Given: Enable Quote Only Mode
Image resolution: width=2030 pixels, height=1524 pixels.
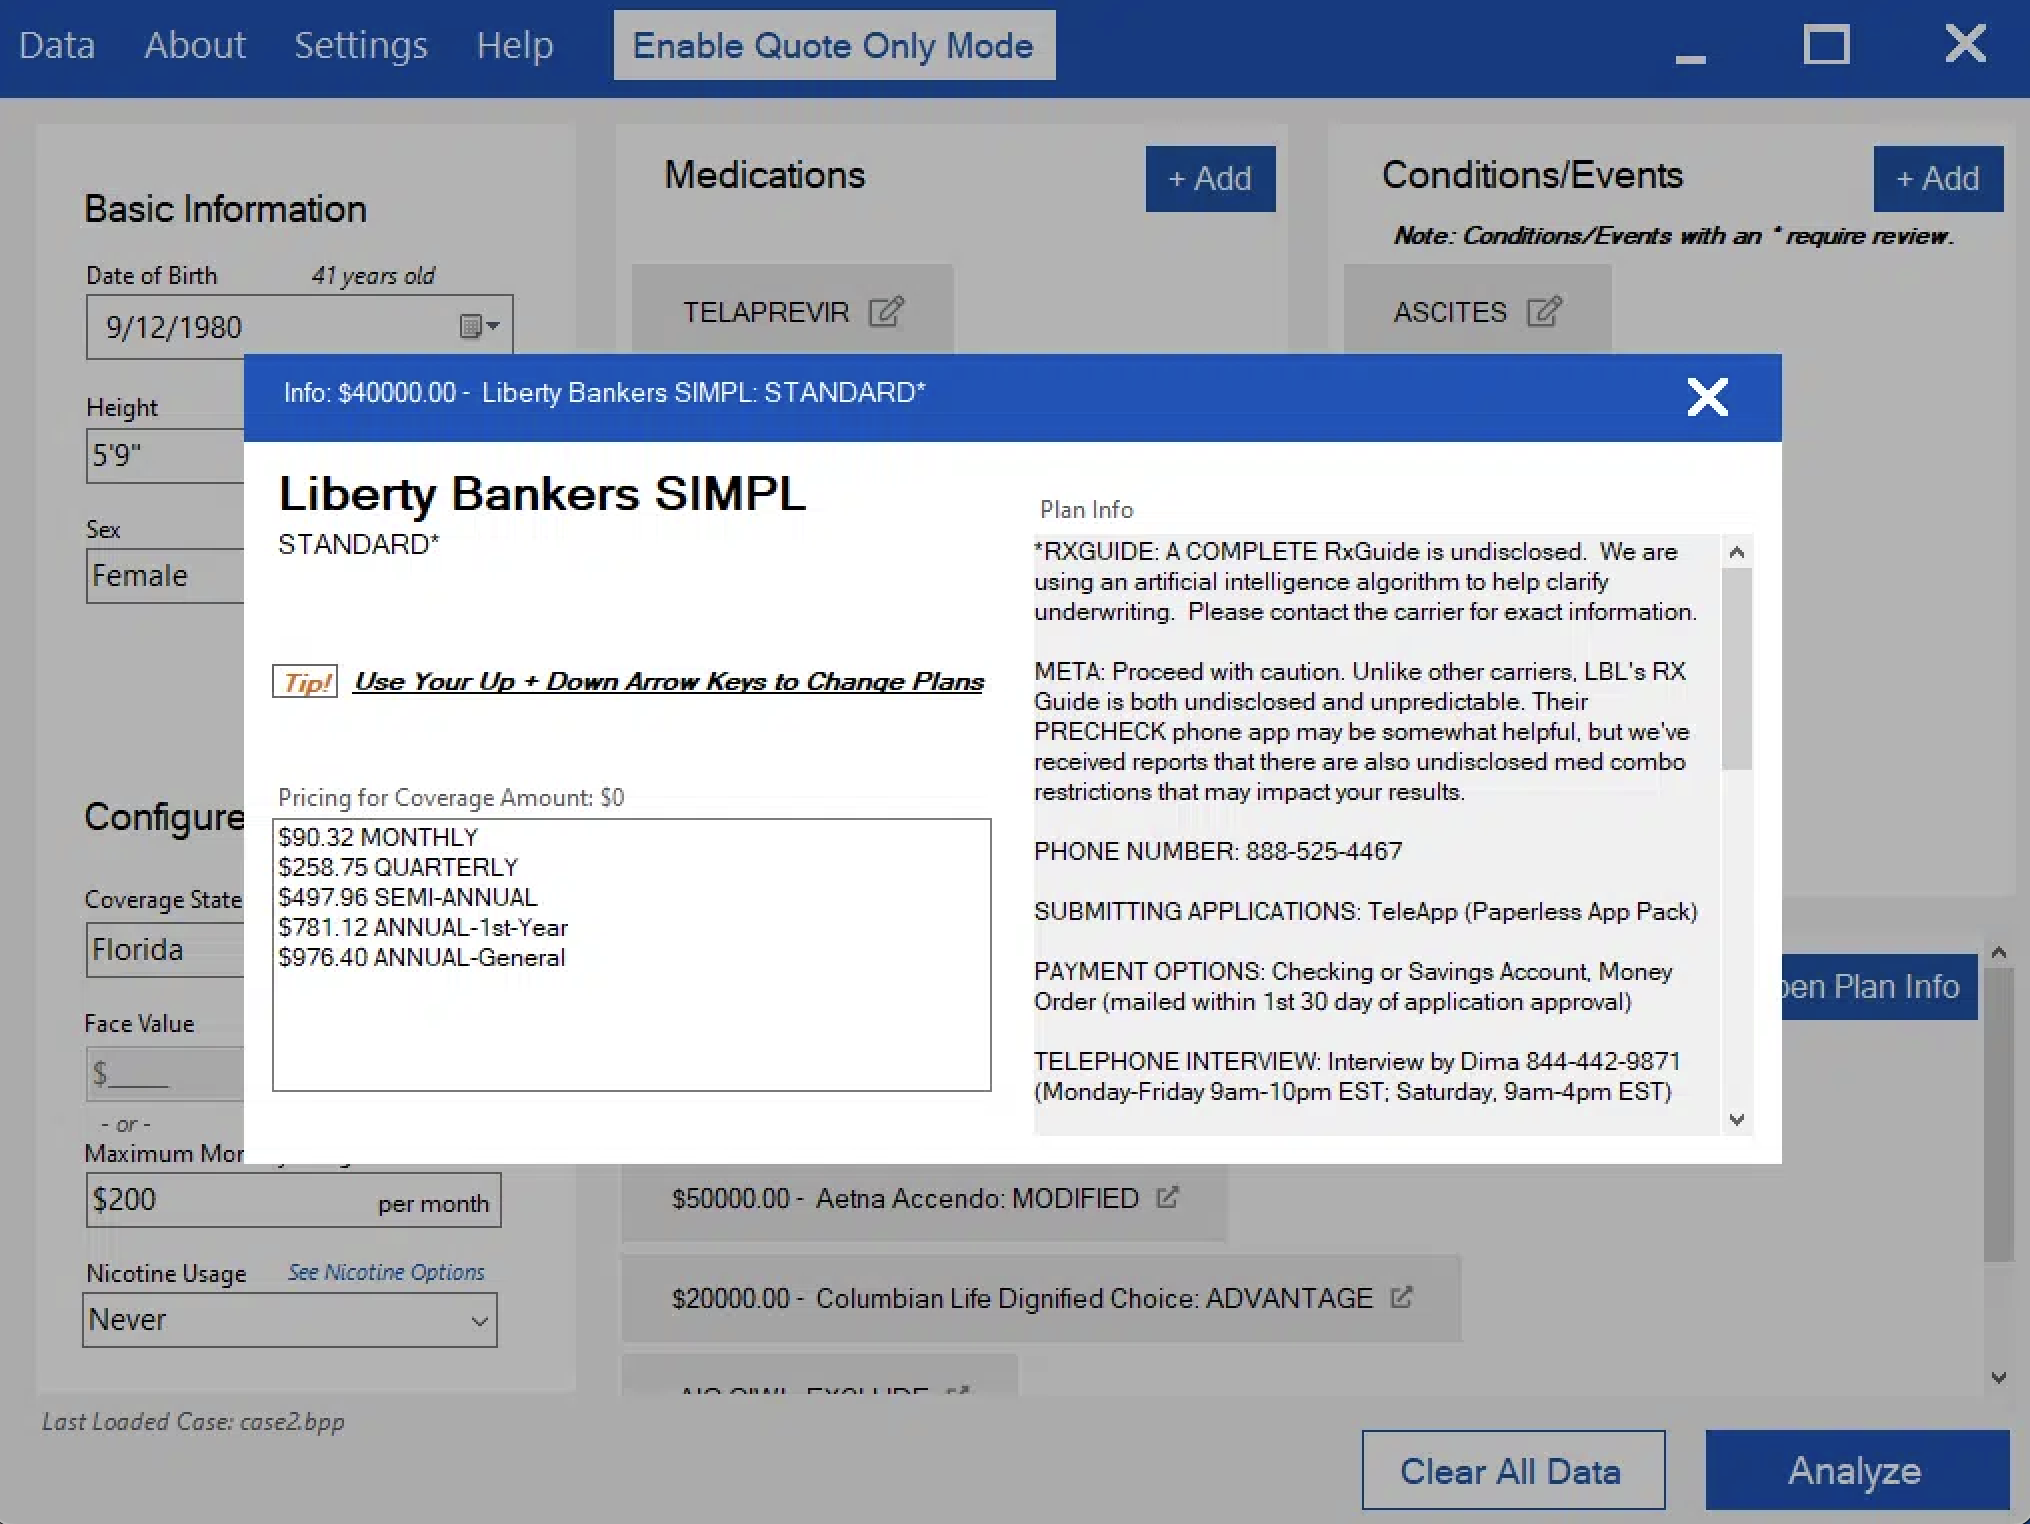Looking at the screenshot, I should (x=833, y=46).
